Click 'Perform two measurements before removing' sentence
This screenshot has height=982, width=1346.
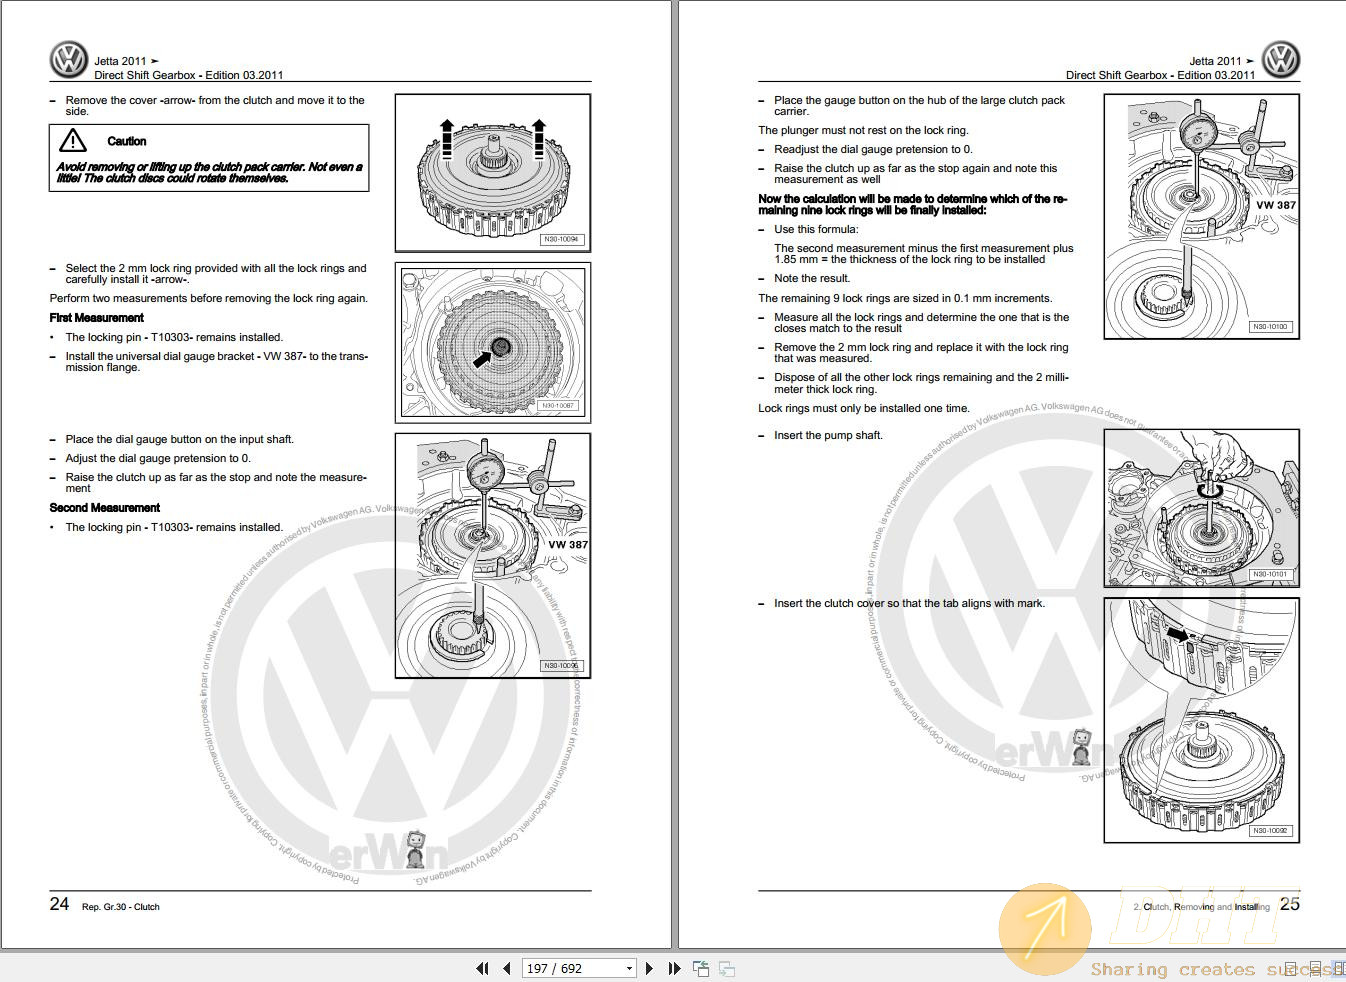(209, 298)
